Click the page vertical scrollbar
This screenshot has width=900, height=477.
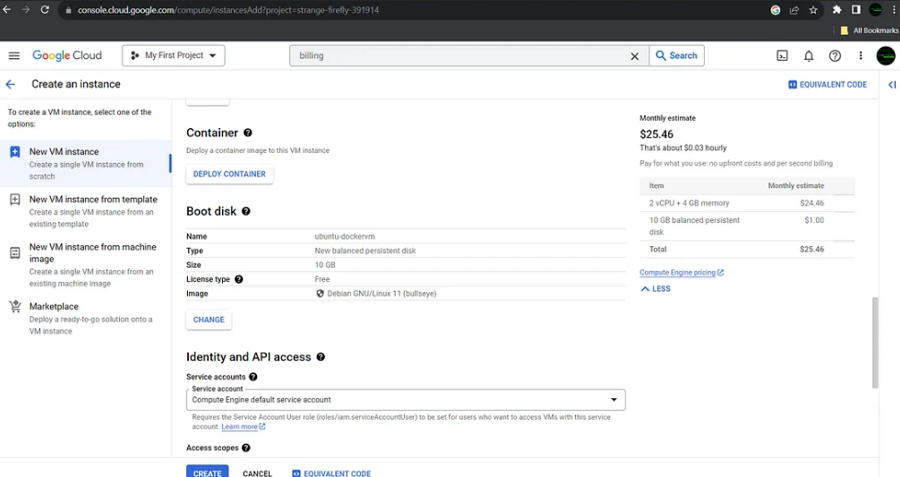click(875, 343)
